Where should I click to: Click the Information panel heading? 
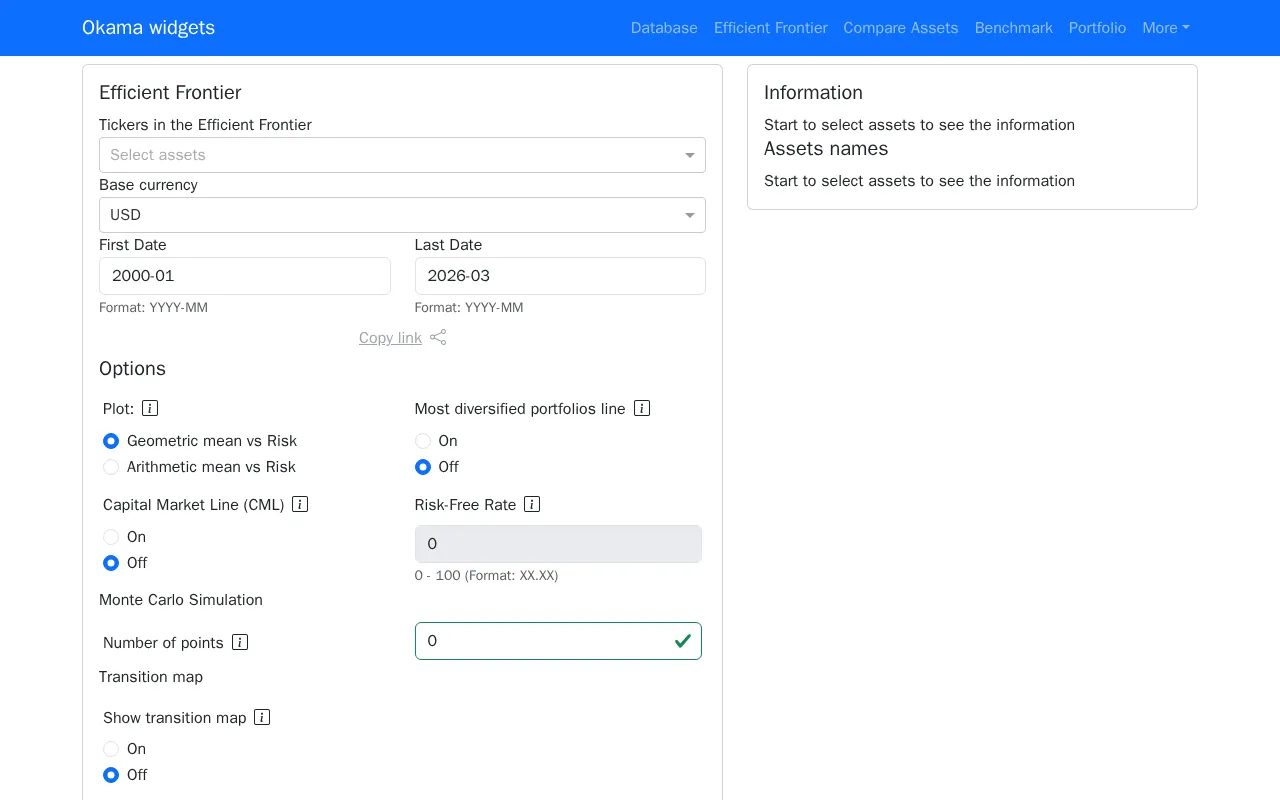(813, 92)
